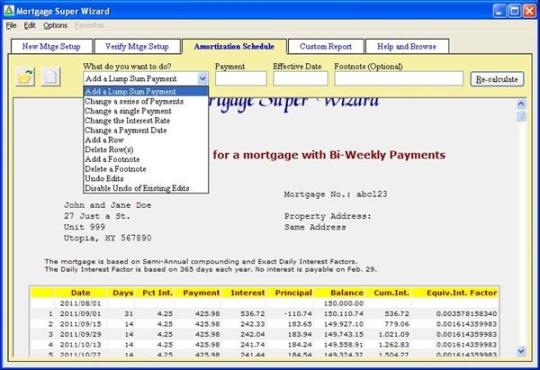Click the vertical scrollbar thumb
This screenshot has width=540, height=370.
click(521, 116)
